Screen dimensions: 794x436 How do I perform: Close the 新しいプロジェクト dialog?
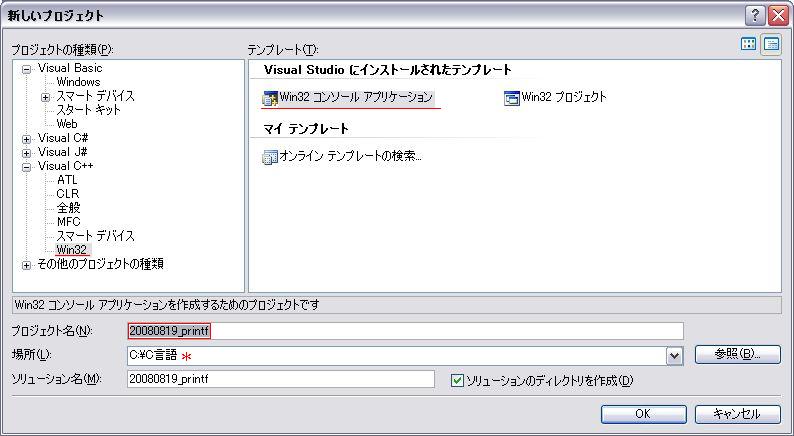[778, 16]
